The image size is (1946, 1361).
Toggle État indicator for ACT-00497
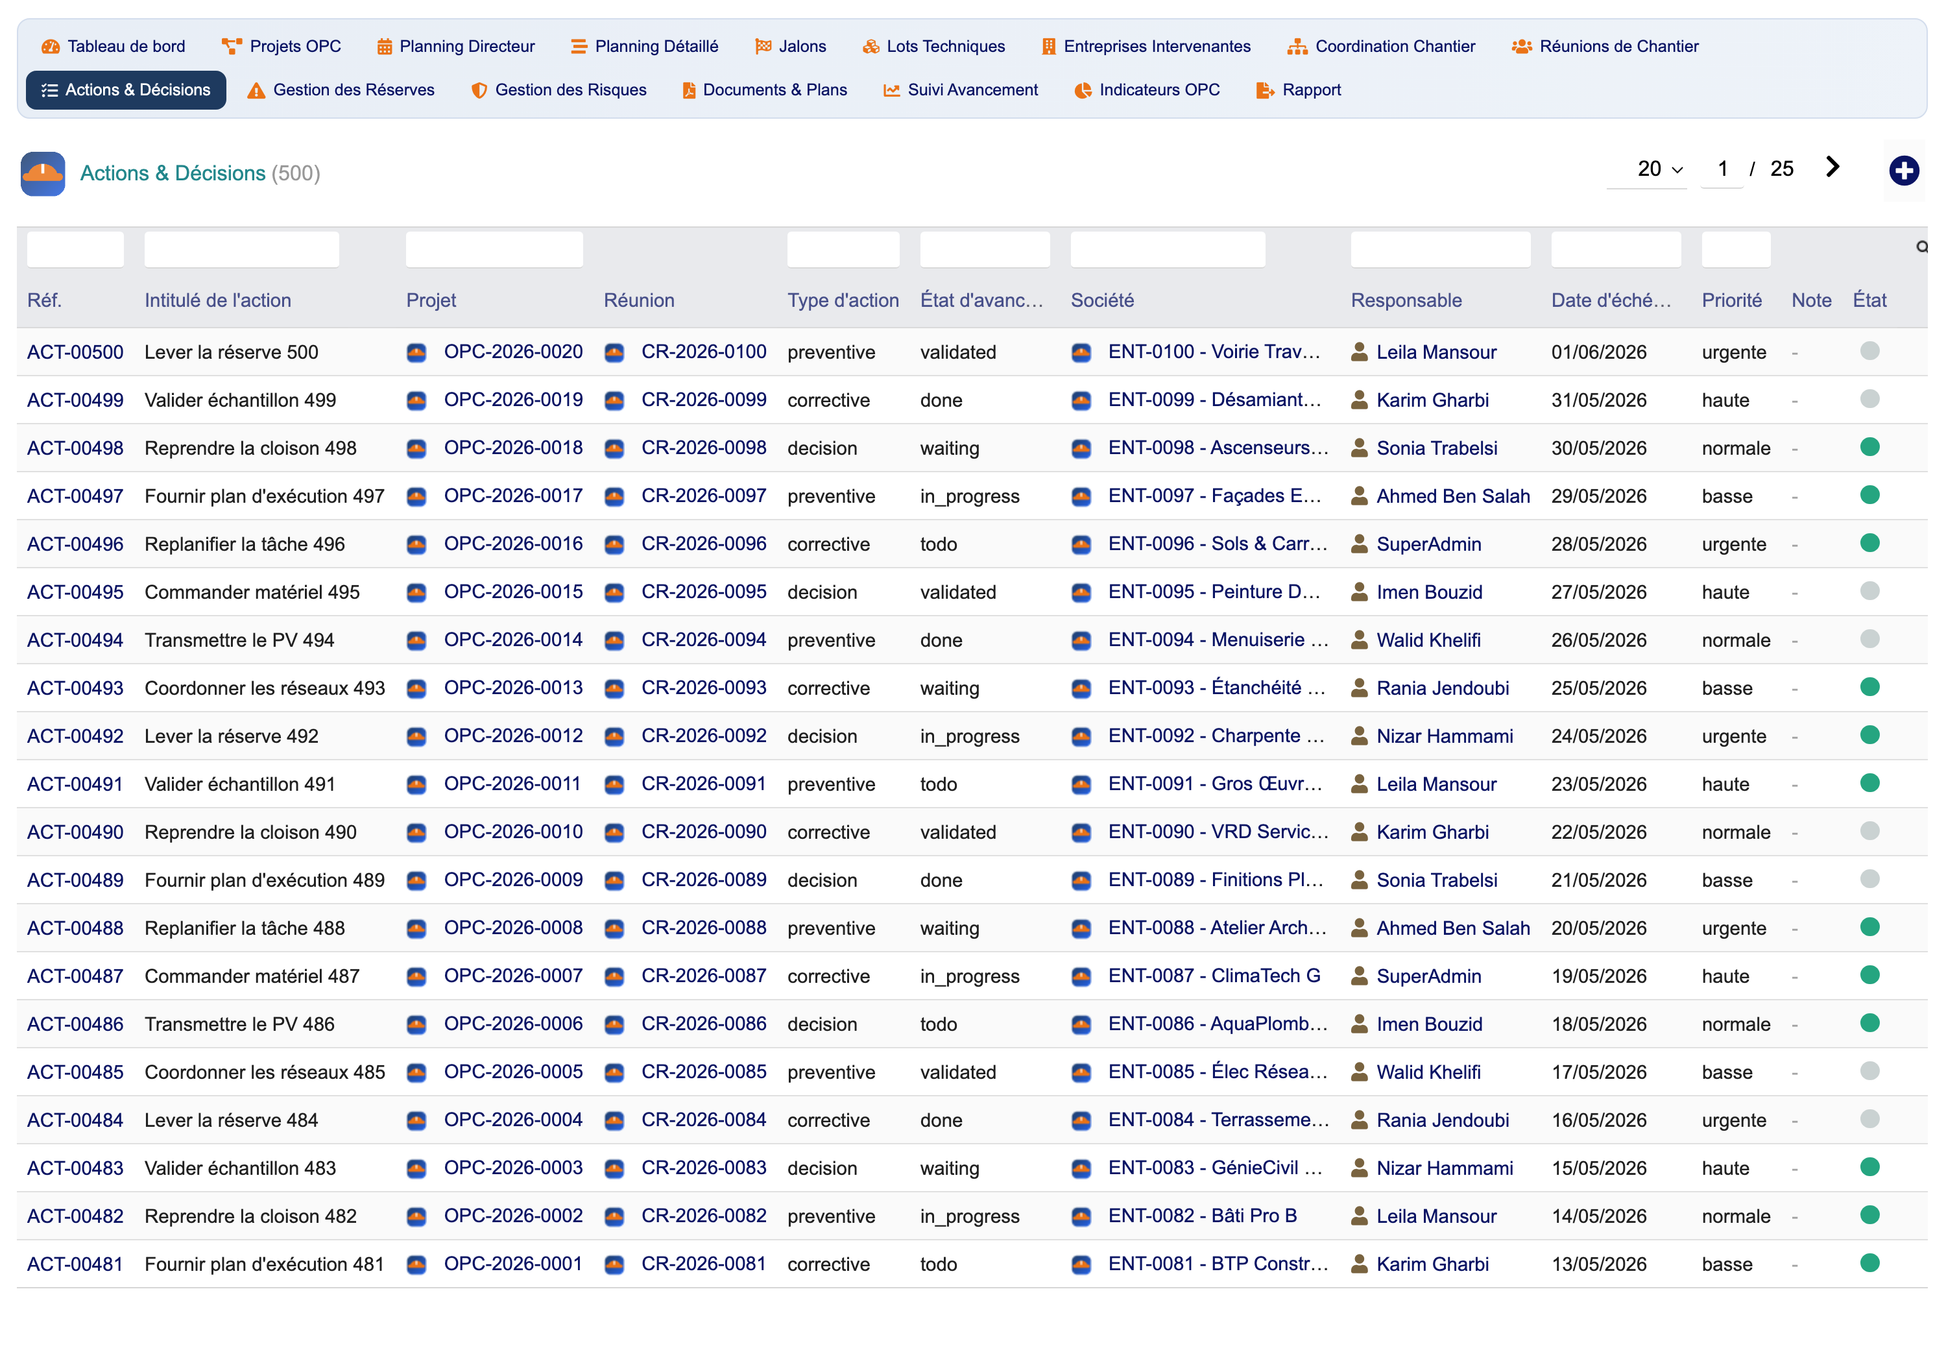click(1869, 495)
